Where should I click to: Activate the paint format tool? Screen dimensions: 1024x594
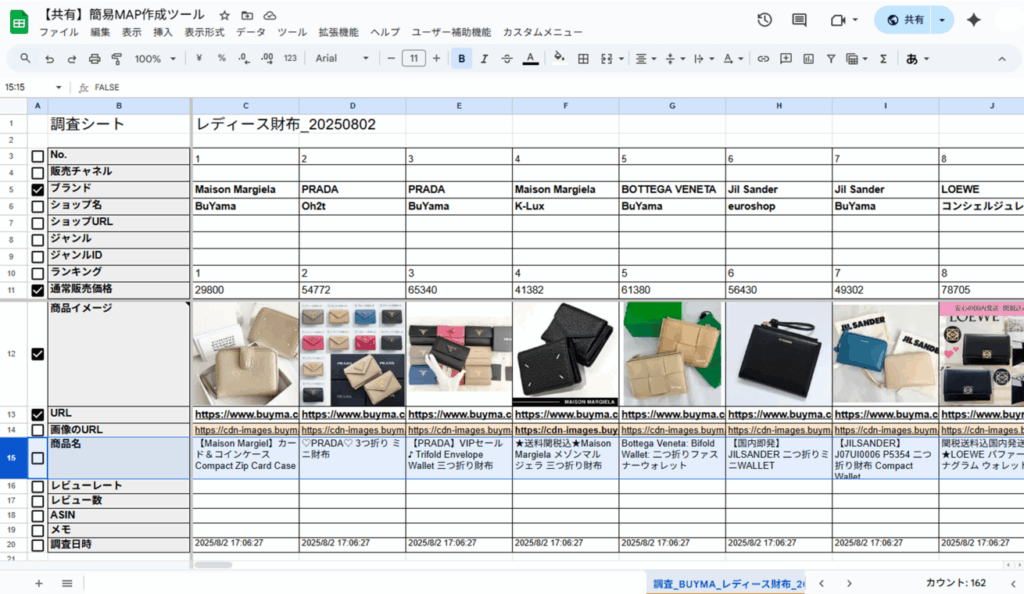pos(117,59)
